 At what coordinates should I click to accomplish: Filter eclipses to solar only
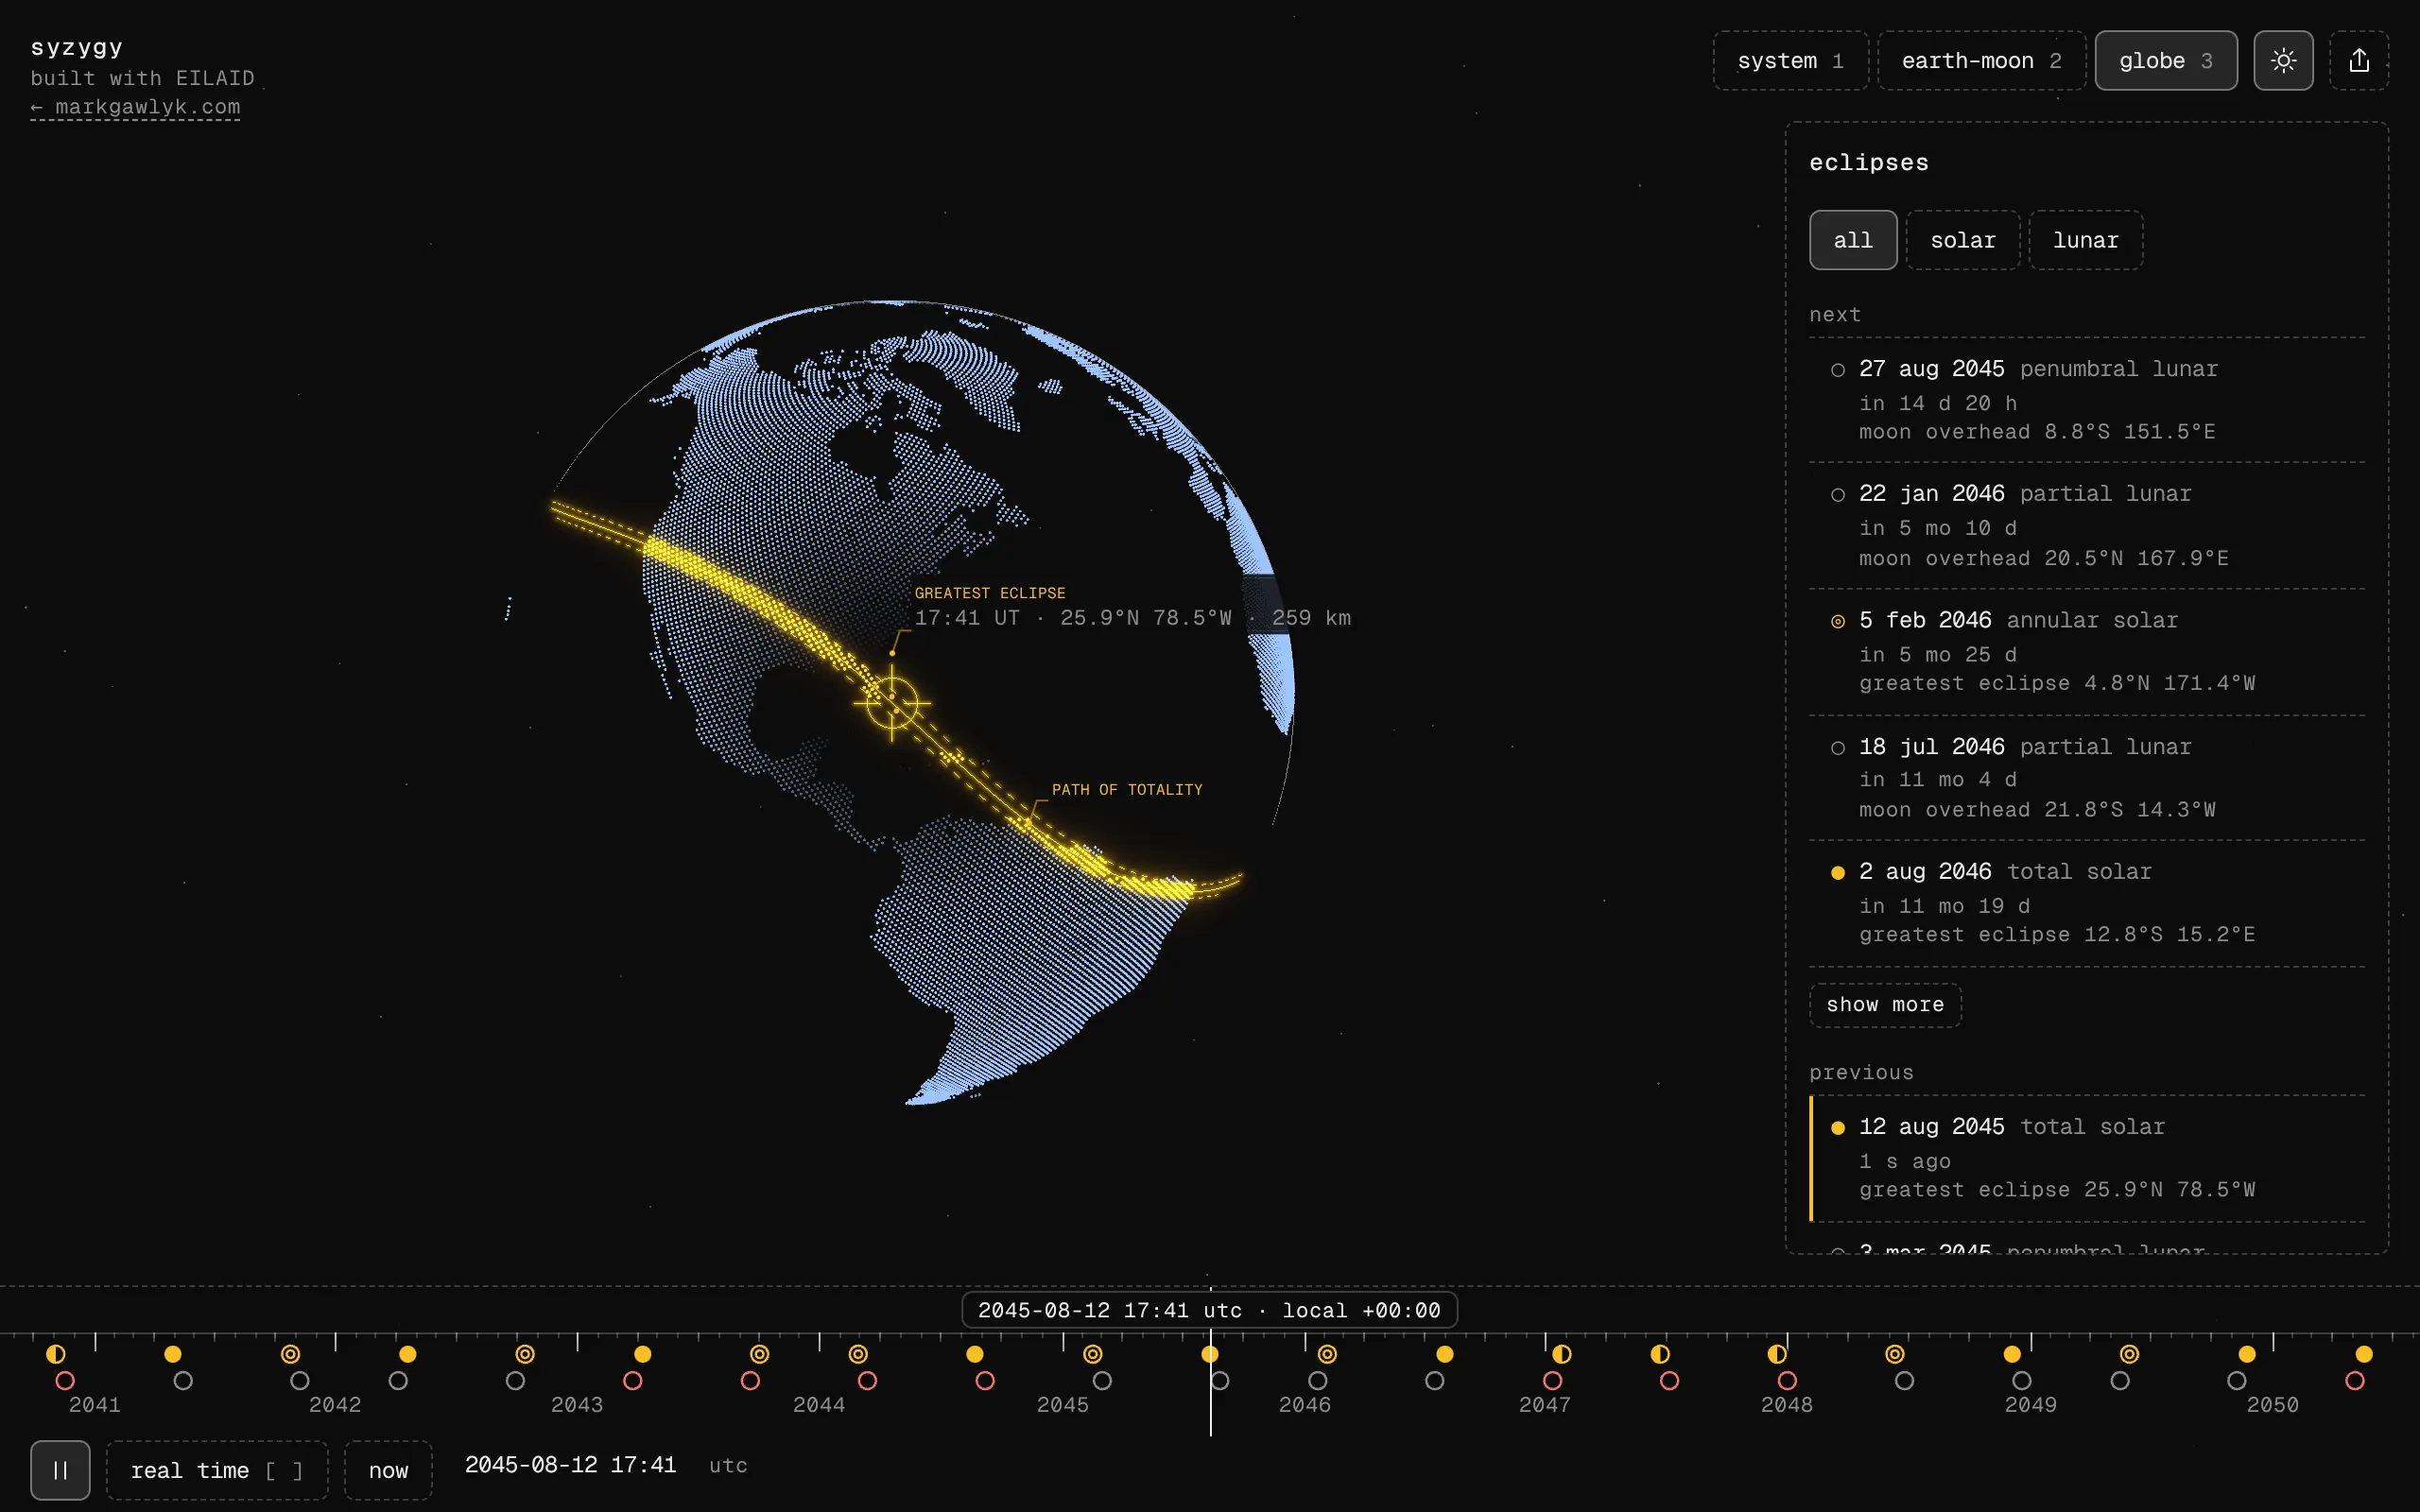point(1962,240)
